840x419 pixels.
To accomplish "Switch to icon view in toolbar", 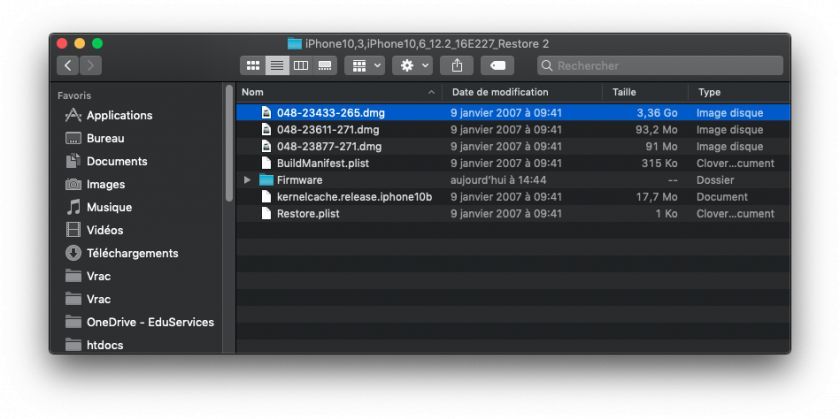I will (x=253, y=65).
